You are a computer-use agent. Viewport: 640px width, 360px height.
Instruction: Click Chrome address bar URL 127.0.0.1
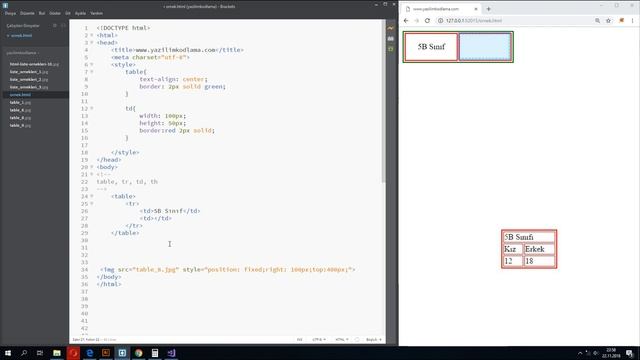pyautogui.click(x=473, y=20)
